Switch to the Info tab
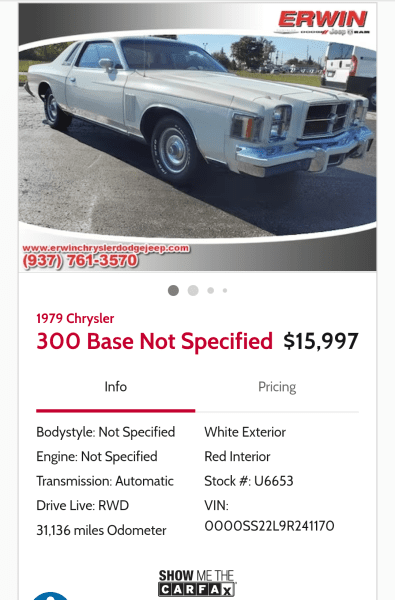Screen dimensions: 395x600 [x=116, y=387]
